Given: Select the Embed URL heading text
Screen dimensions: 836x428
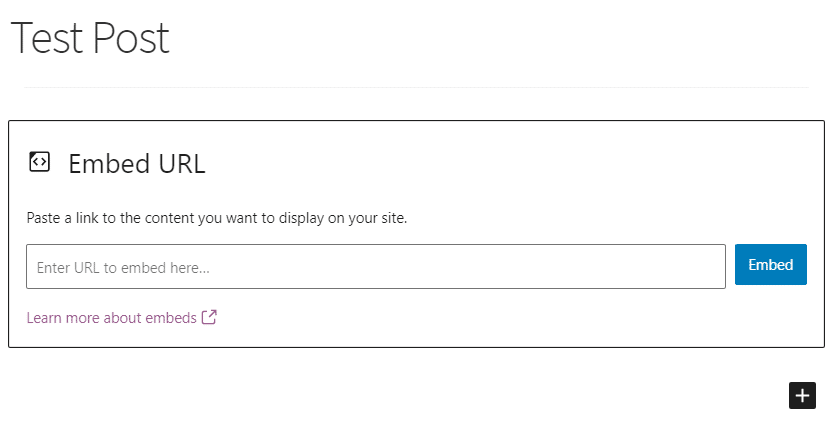Looking at the screenshot, I should 137,163.
